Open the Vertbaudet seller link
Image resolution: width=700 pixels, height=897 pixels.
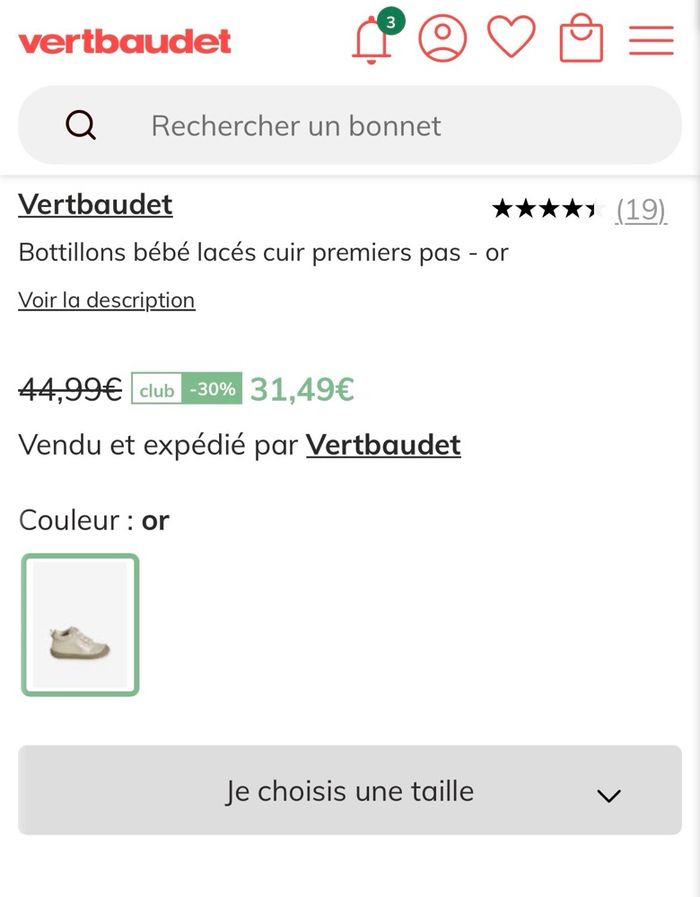coord(383,445)
